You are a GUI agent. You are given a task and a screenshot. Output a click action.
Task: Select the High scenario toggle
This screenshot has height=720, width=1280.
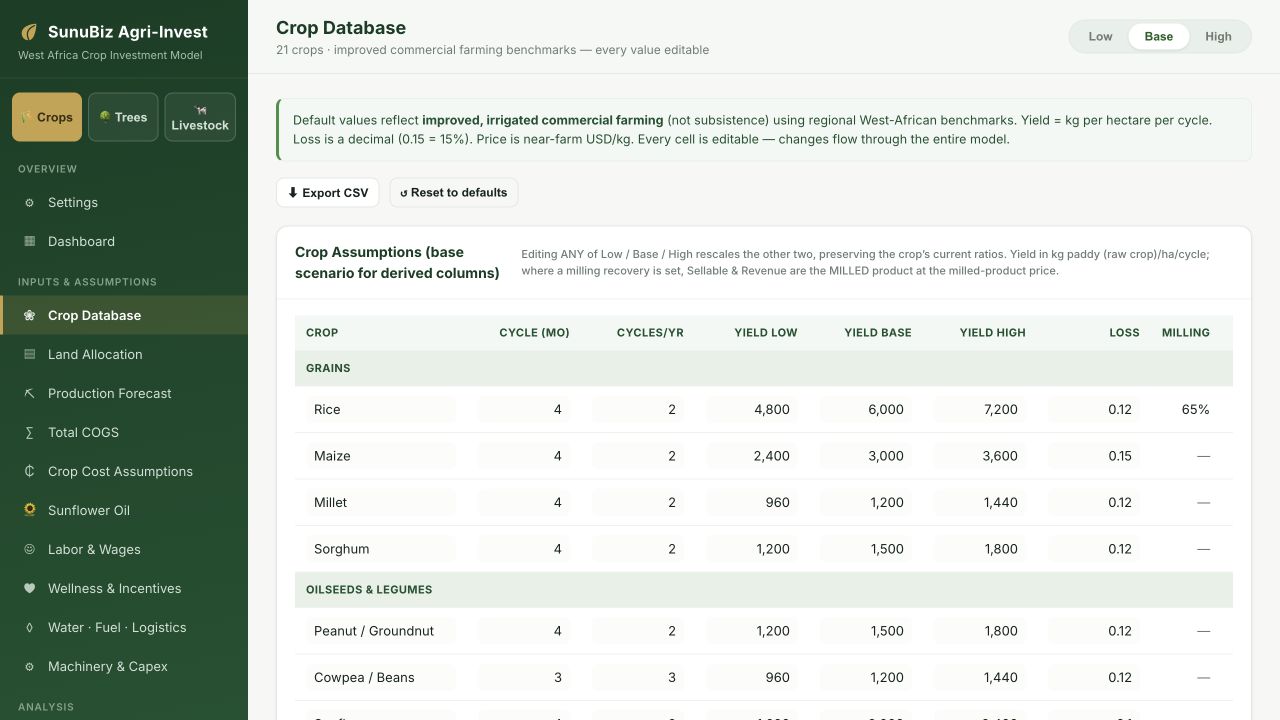[x=1218, y=37]
